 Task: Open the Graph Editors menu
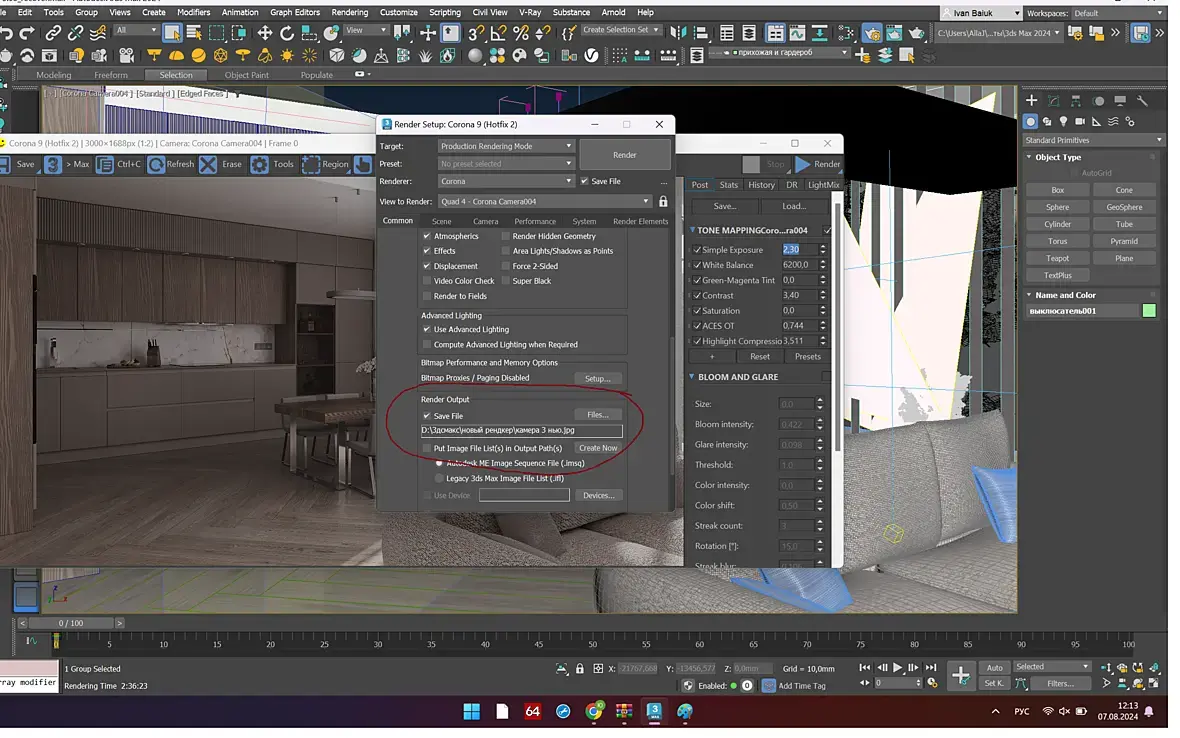tap(295, 12)
